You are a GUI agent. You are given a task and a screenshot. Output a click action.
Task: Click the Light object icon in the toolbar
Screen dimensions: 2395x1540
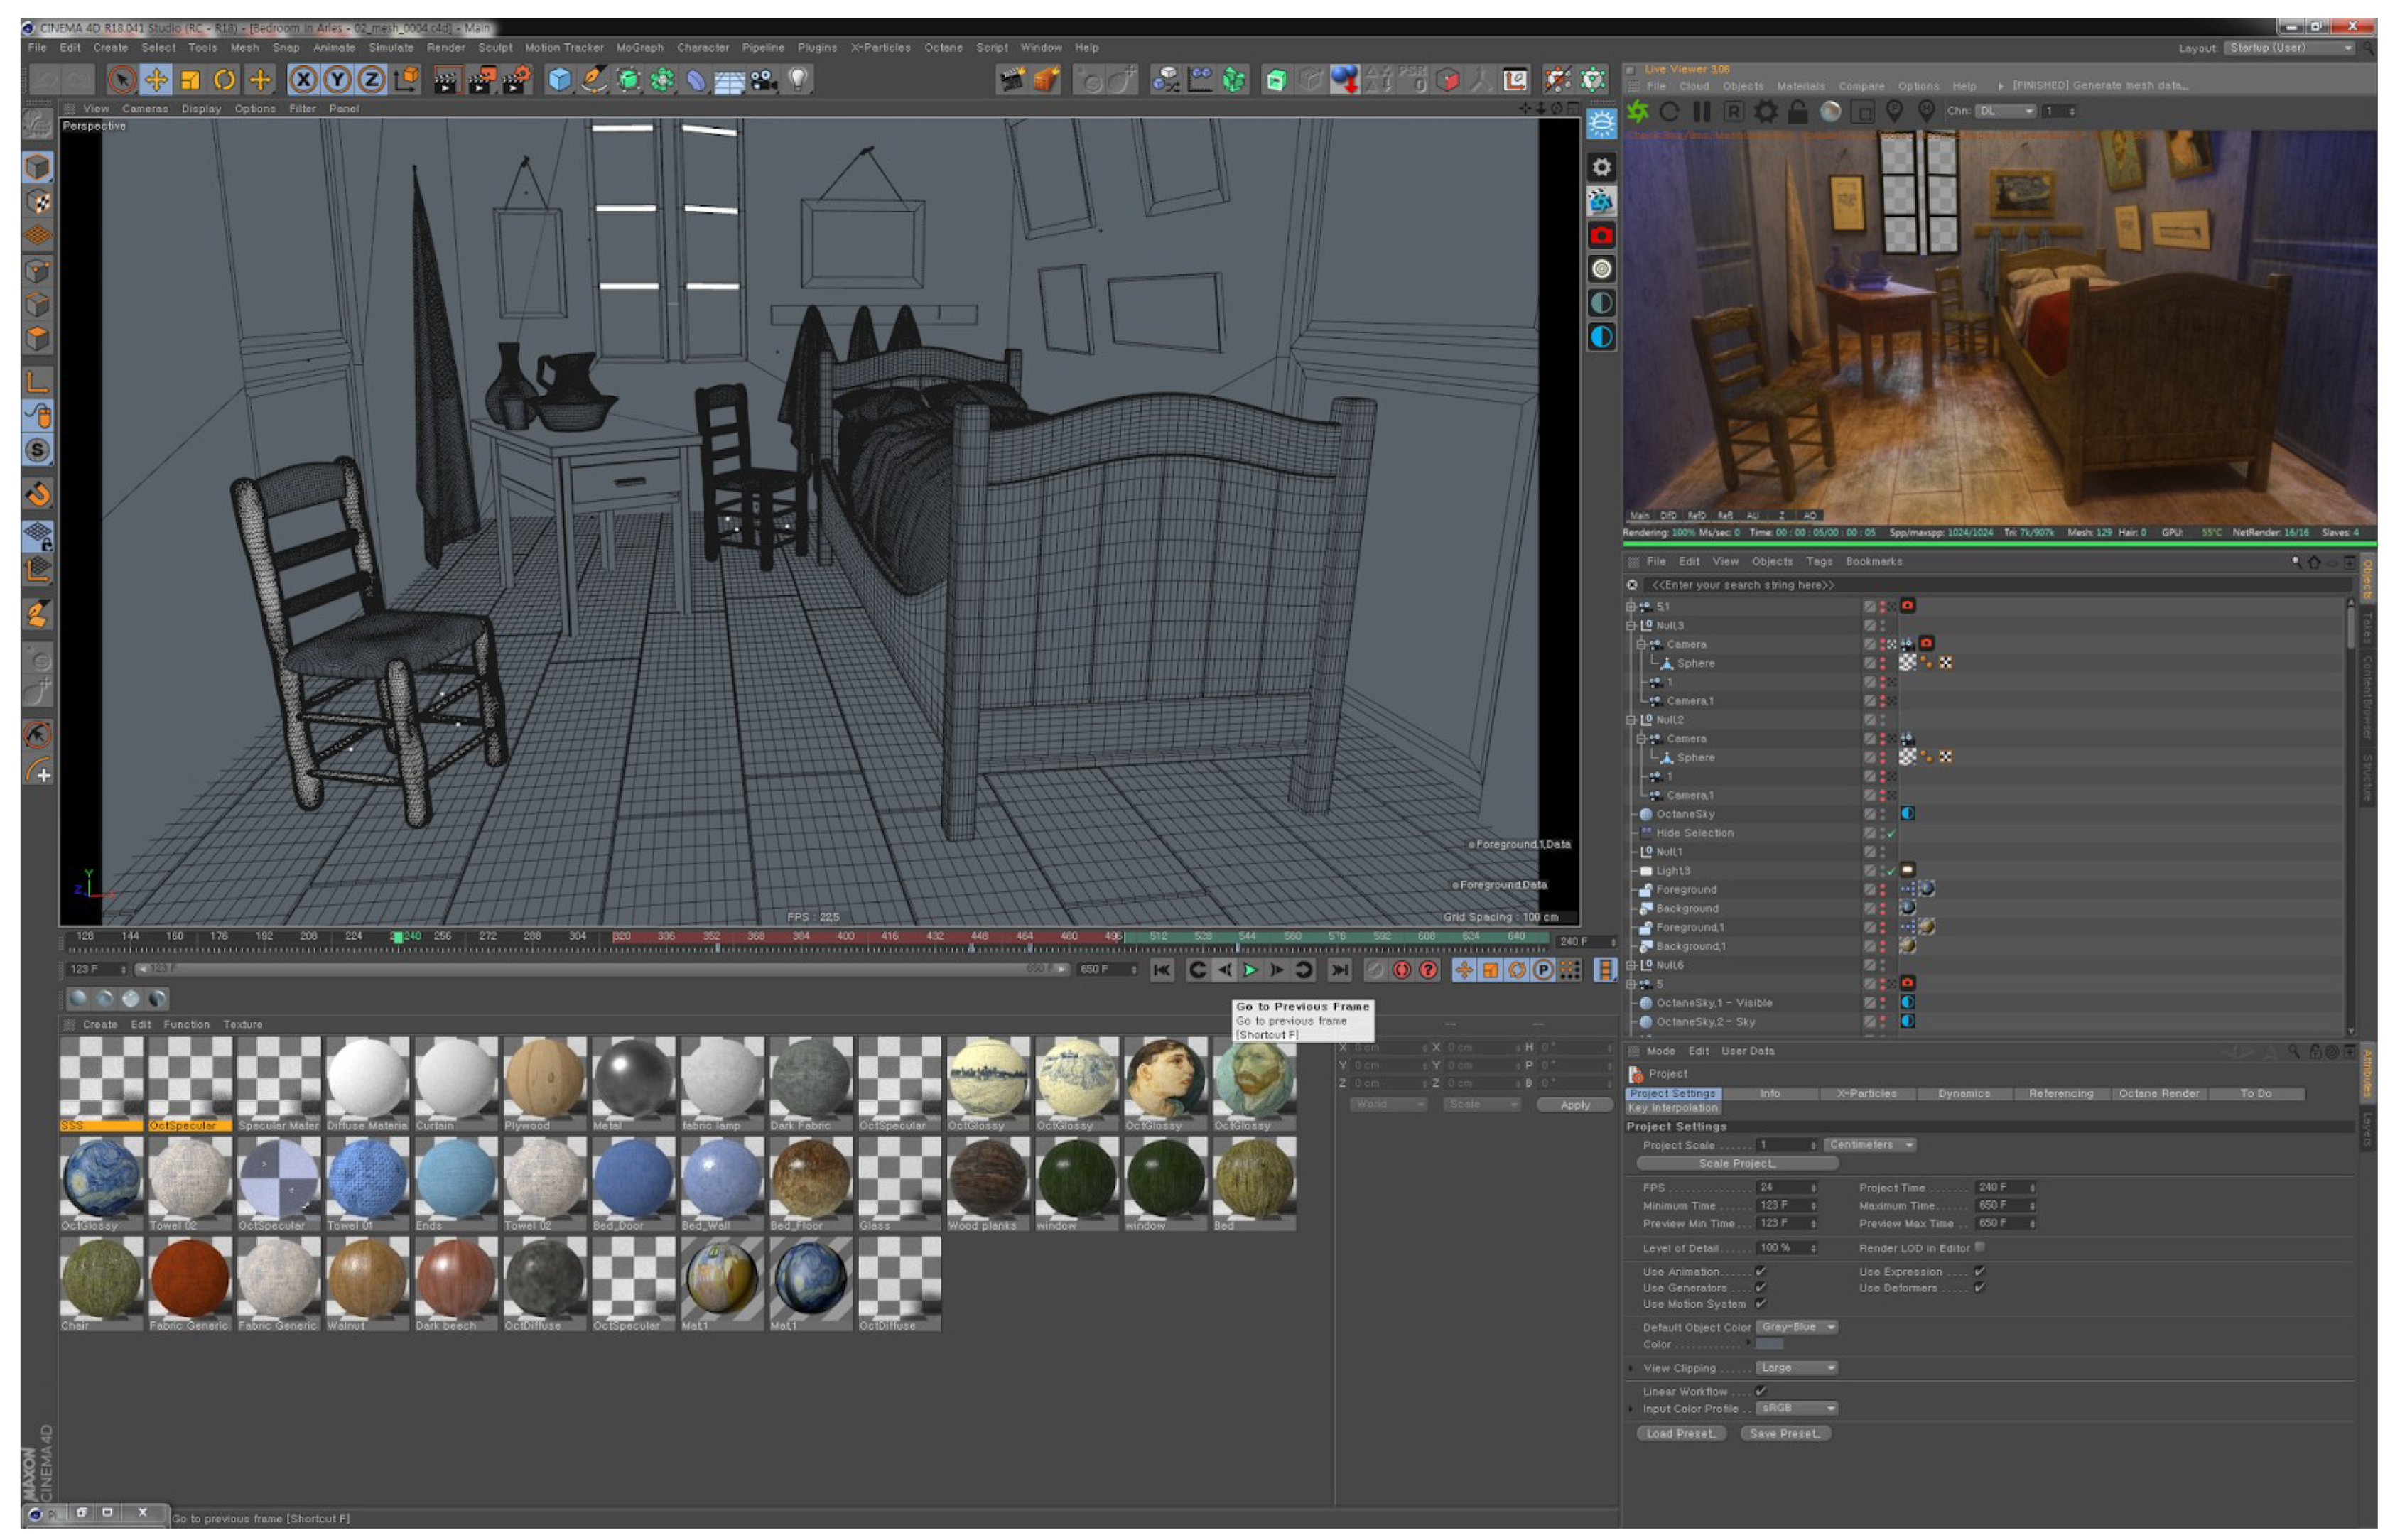798,80
